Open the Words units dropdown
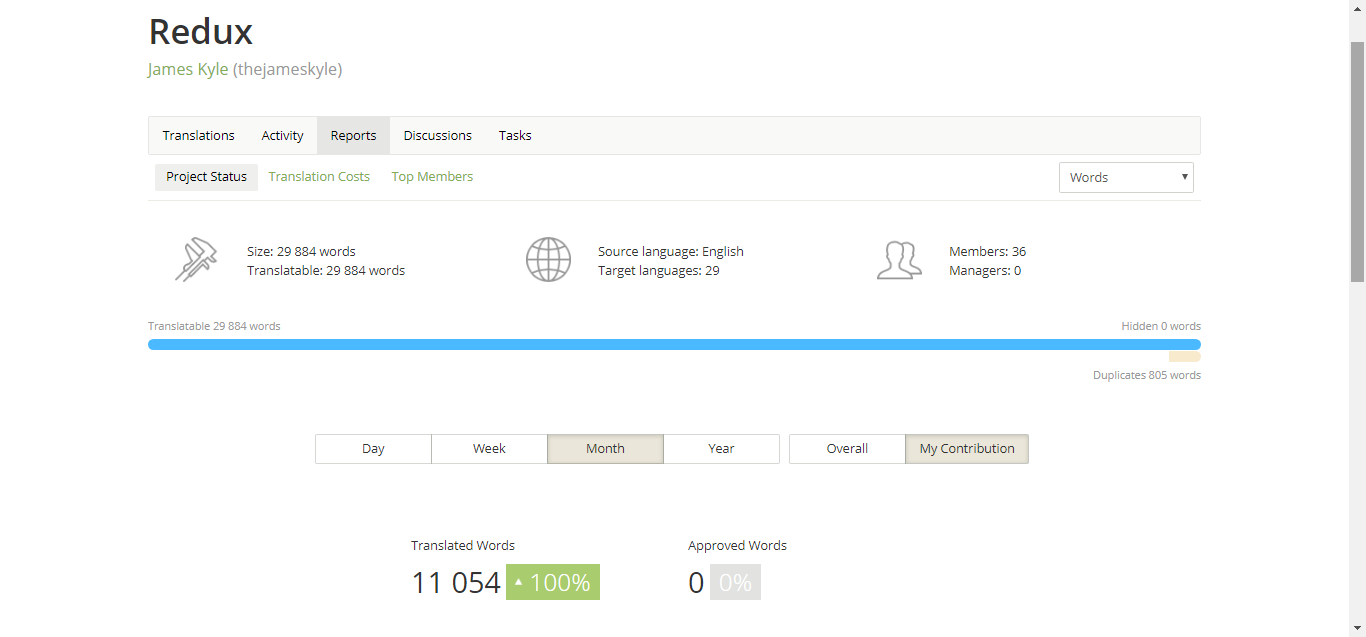 (x=1126, y=177)
